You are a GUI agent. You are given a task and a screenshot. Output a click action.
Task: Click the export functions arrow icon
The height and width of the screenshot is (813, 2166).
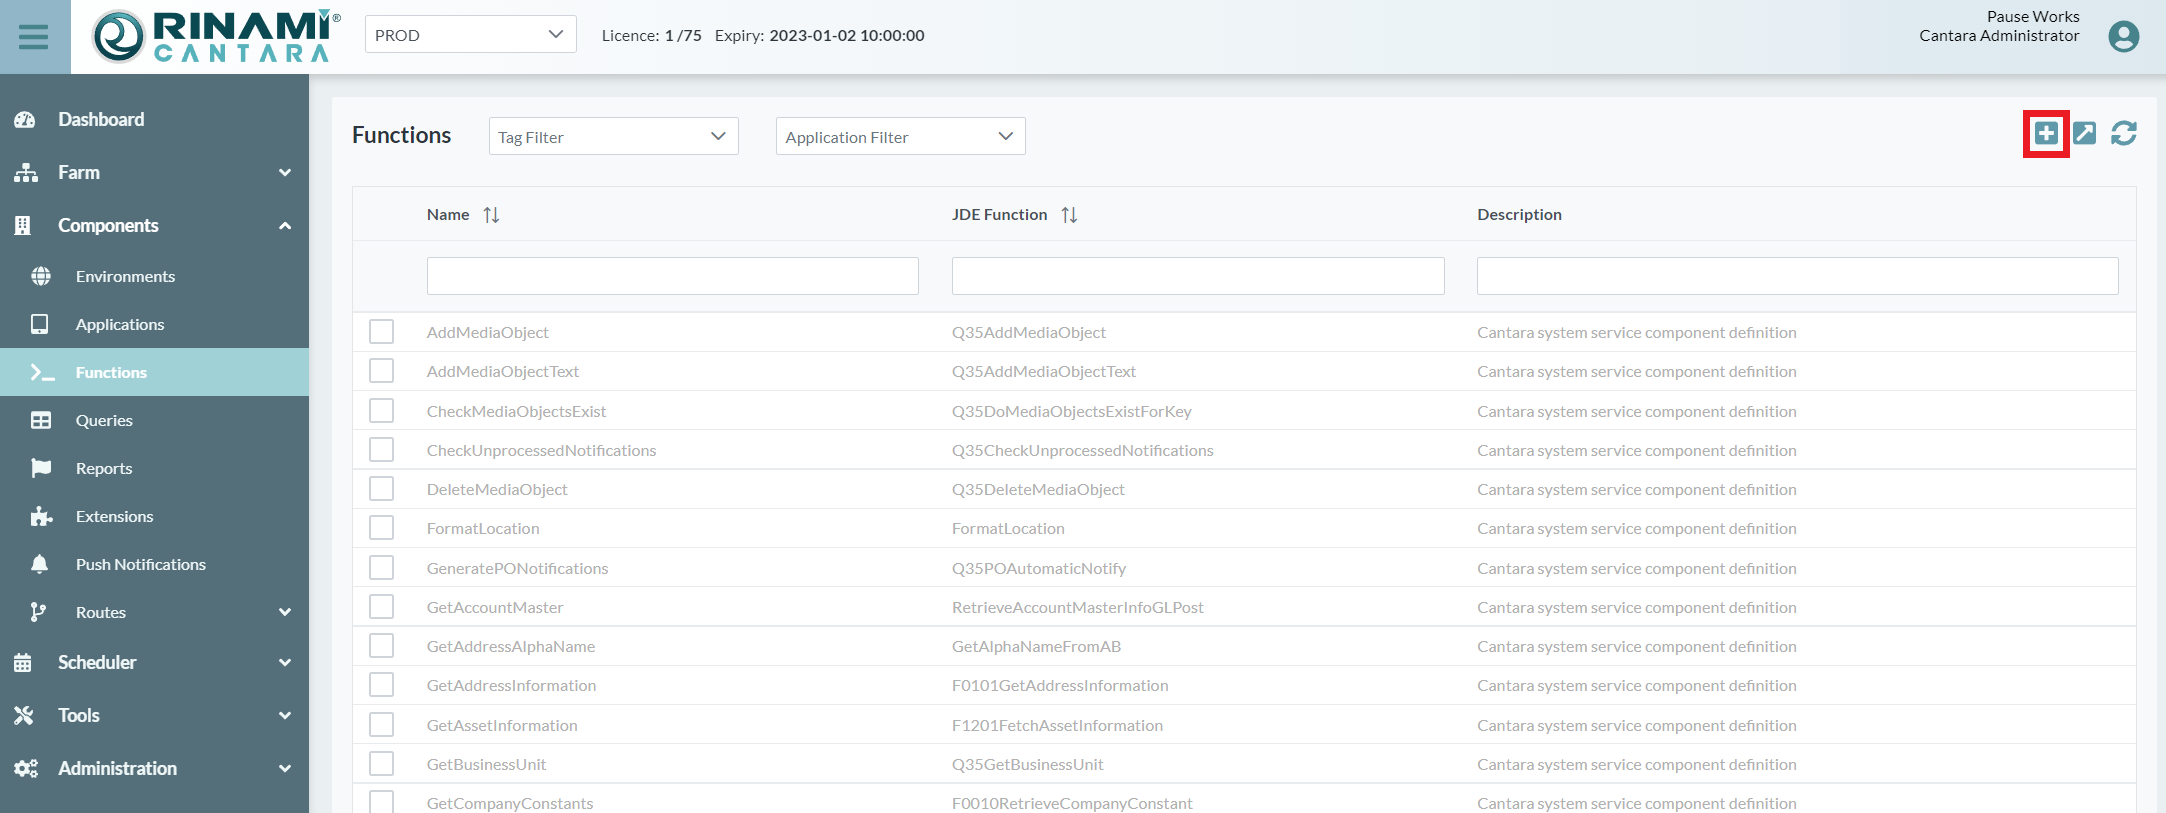coord(2085,133)
